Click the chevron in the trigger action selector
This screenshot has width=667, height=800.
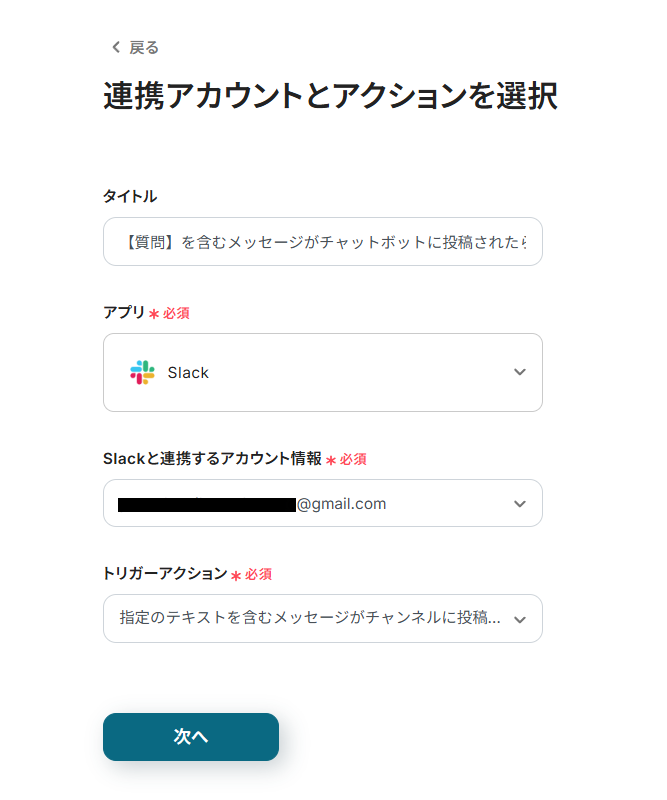519,619
